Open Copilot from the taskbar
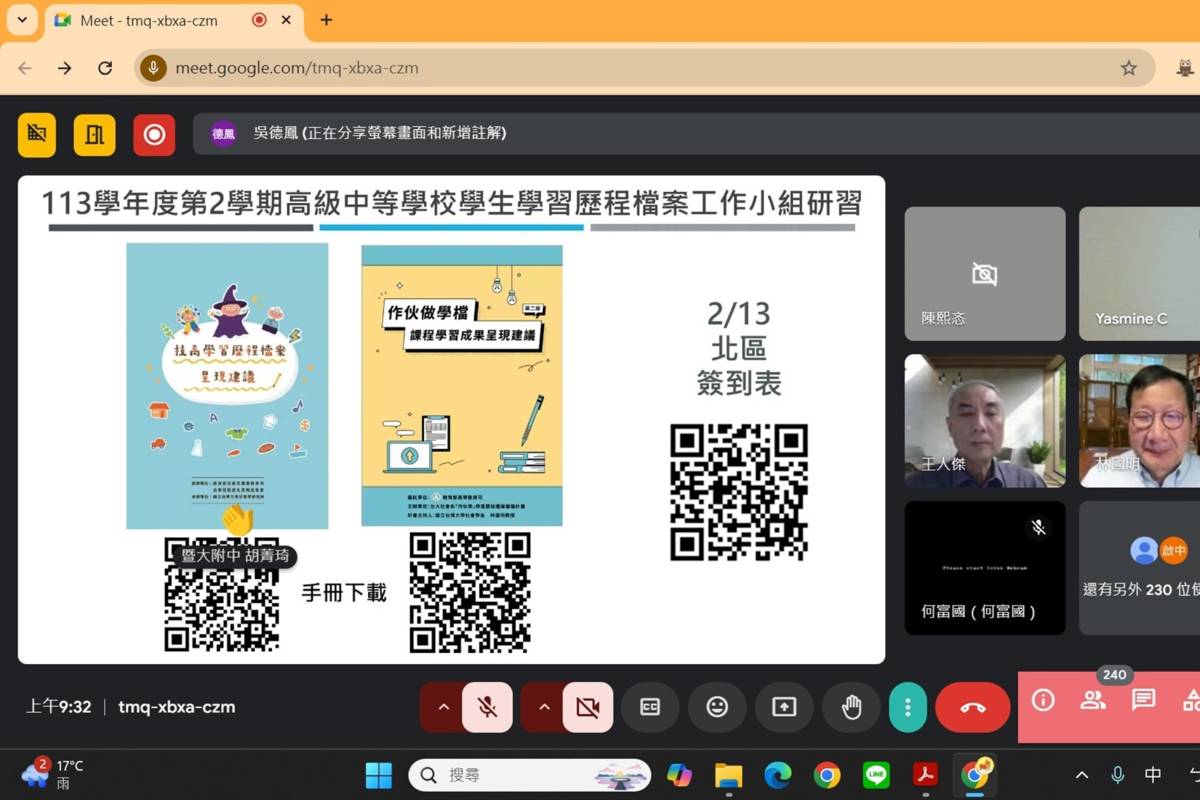The height and width of the screenshot is (800, 1200). pos(679,775)
